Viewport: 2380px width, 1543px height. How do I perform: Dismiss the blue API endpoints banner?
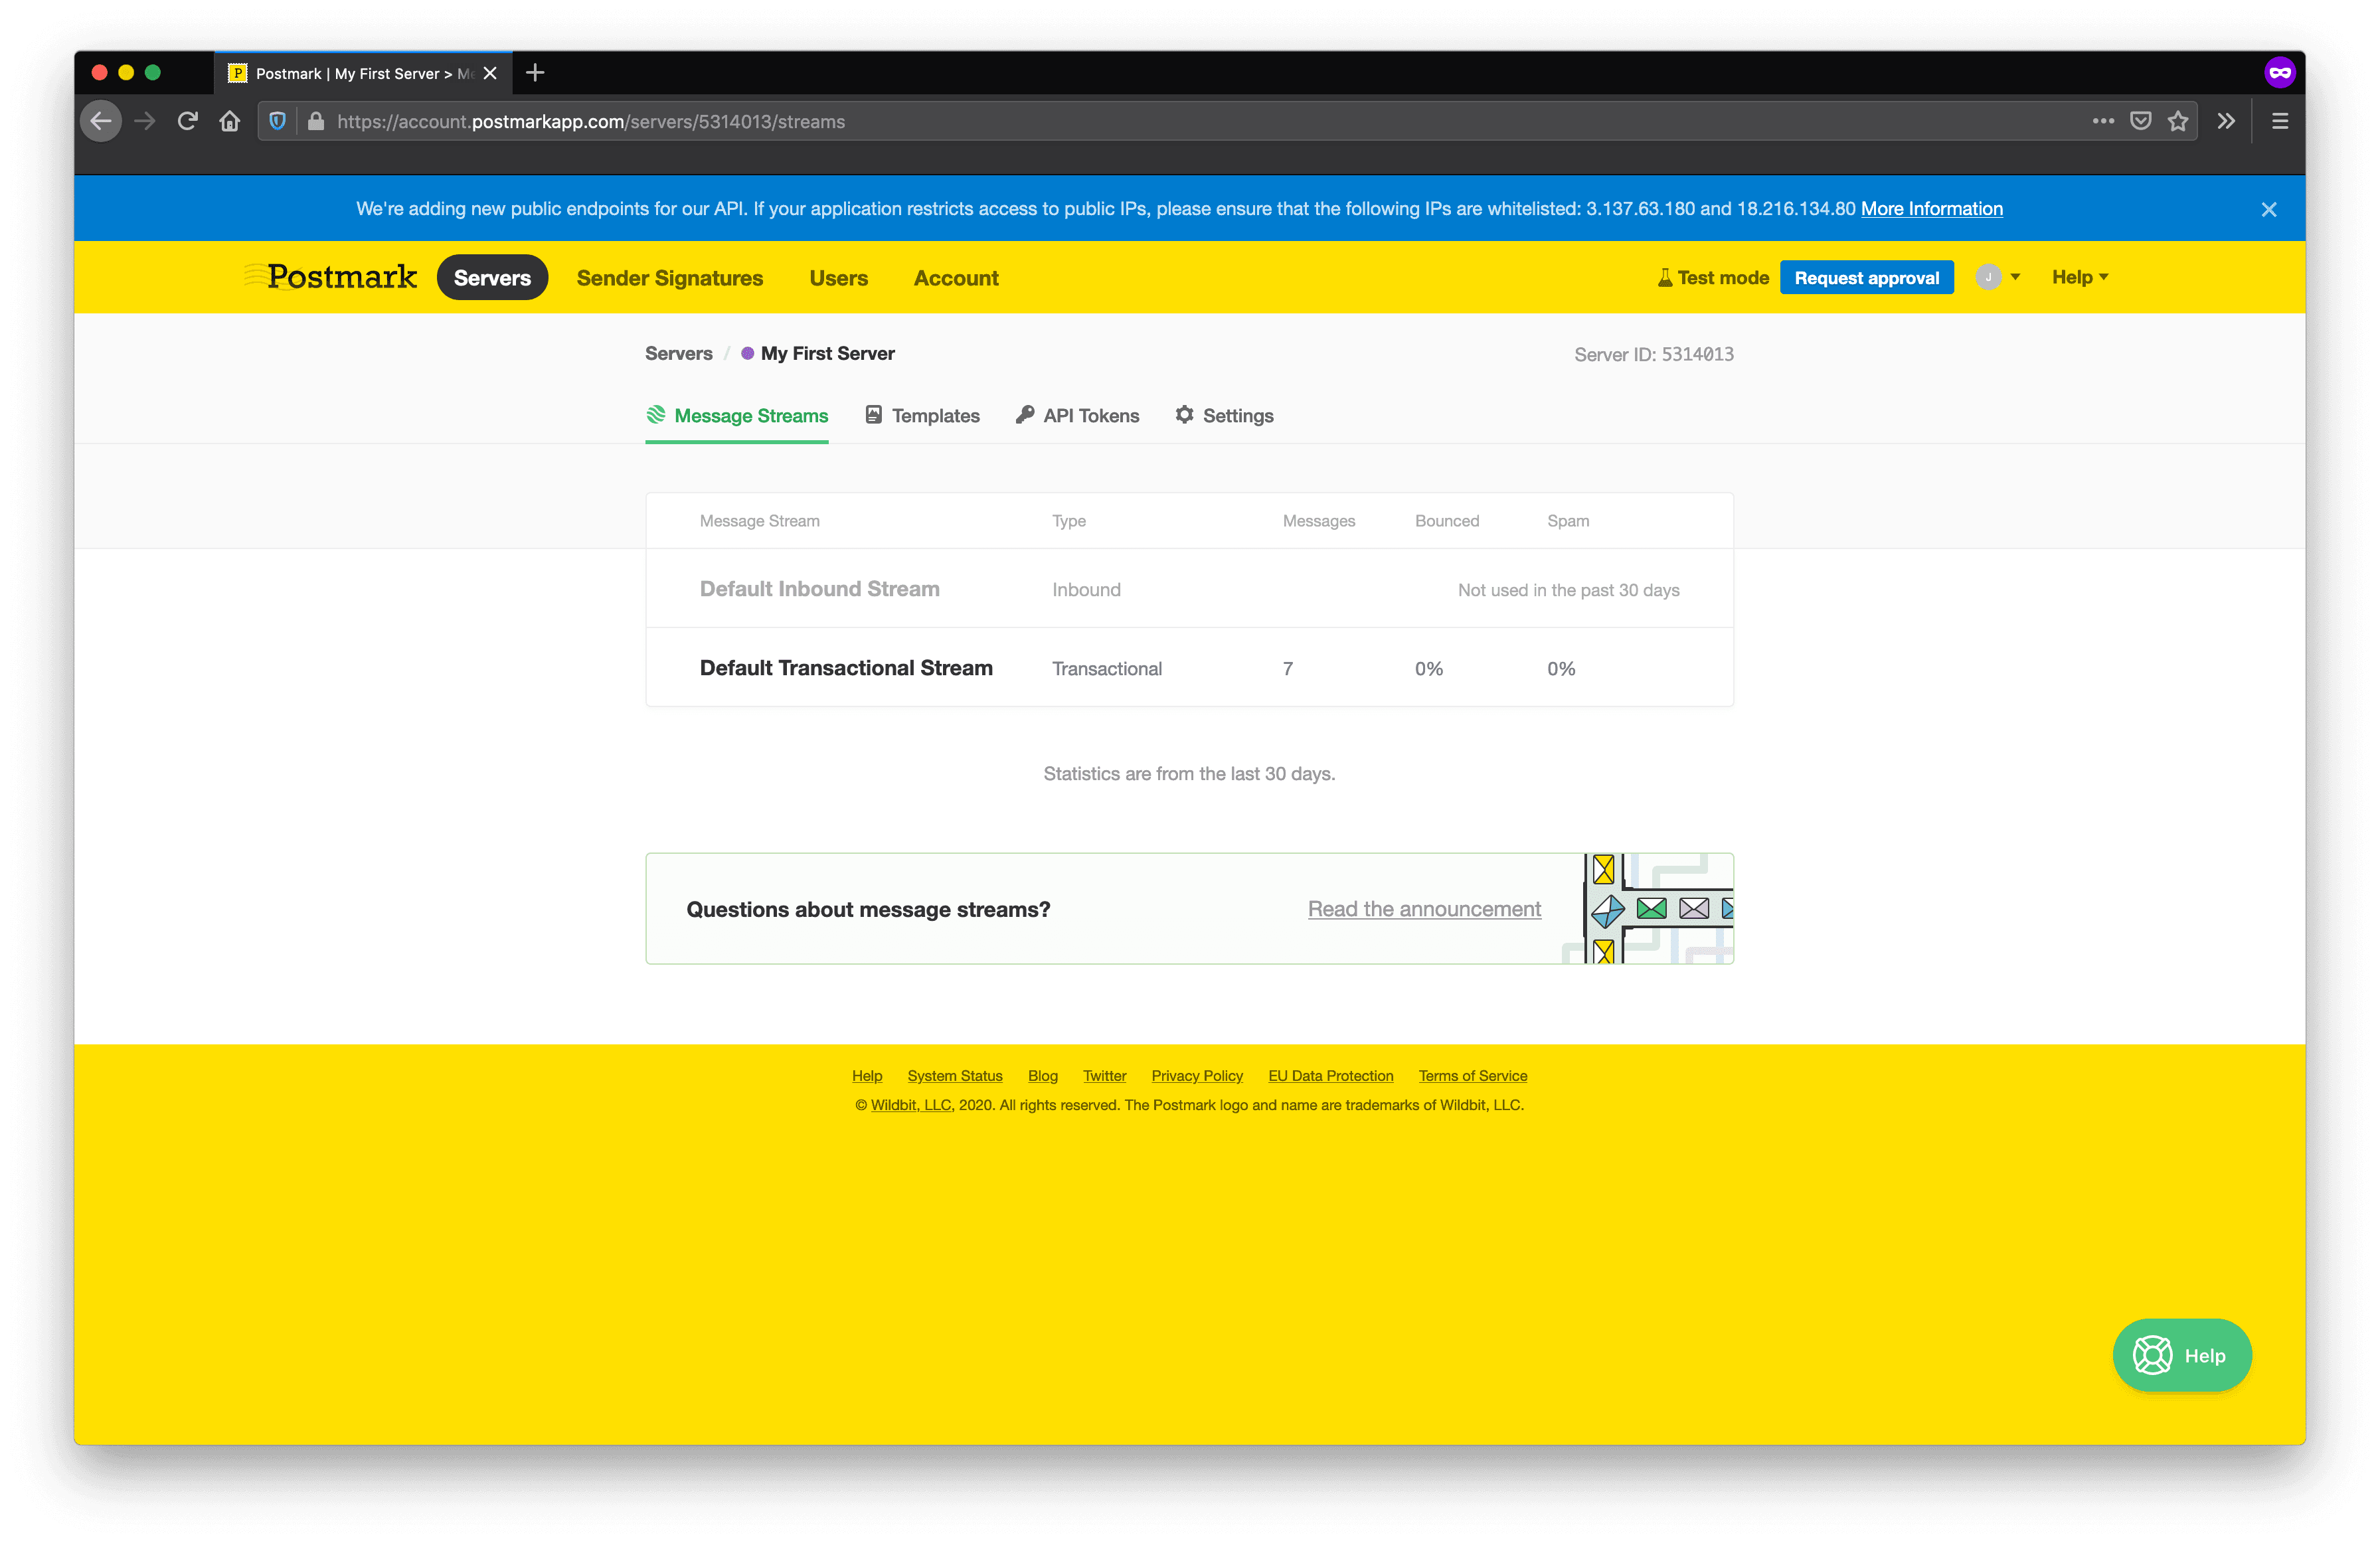point(2269,209)
